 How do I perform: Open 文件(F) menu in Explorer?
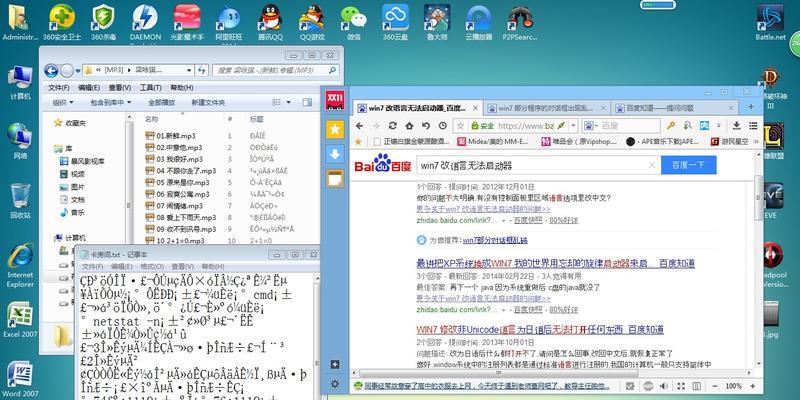pyautogui.click(x=59, y=88)
